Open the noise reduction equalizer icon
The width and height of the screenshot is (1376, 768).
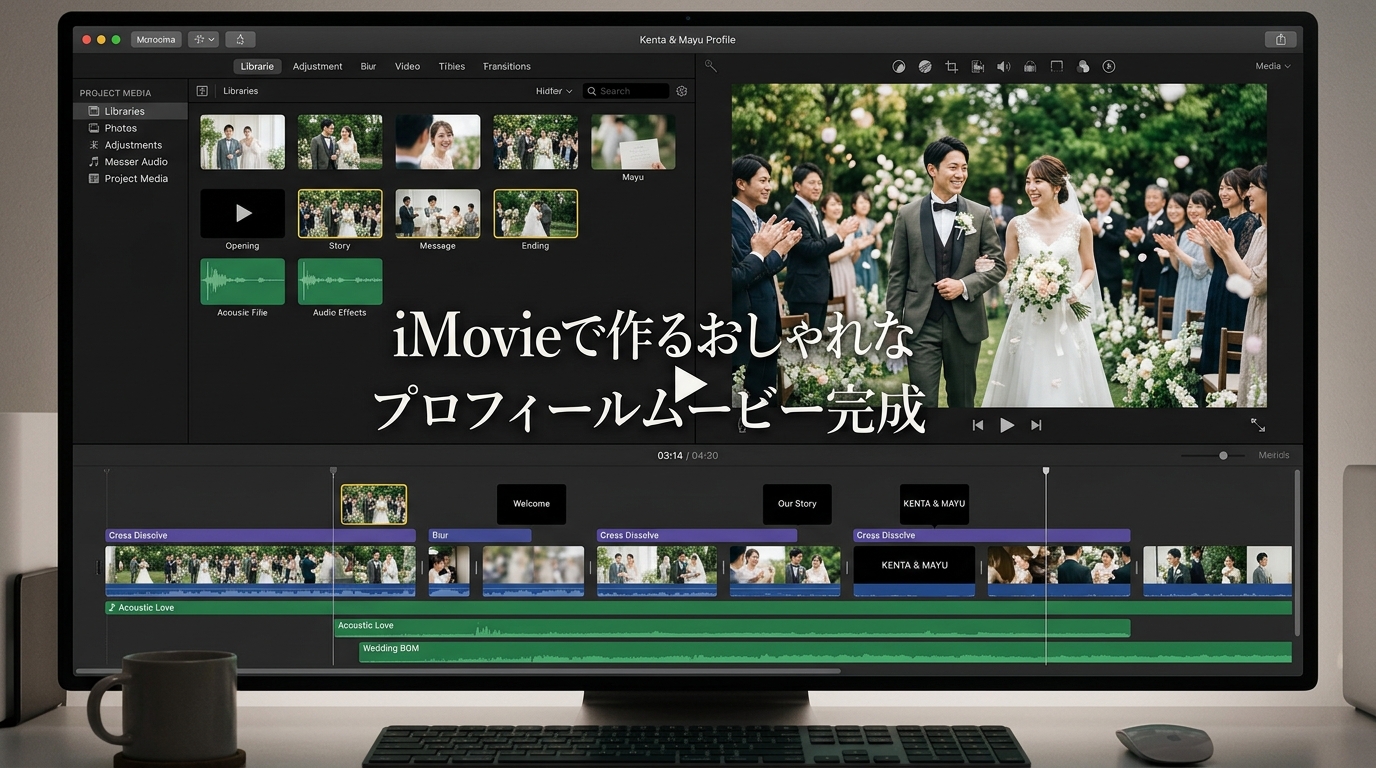(1030, 67)
